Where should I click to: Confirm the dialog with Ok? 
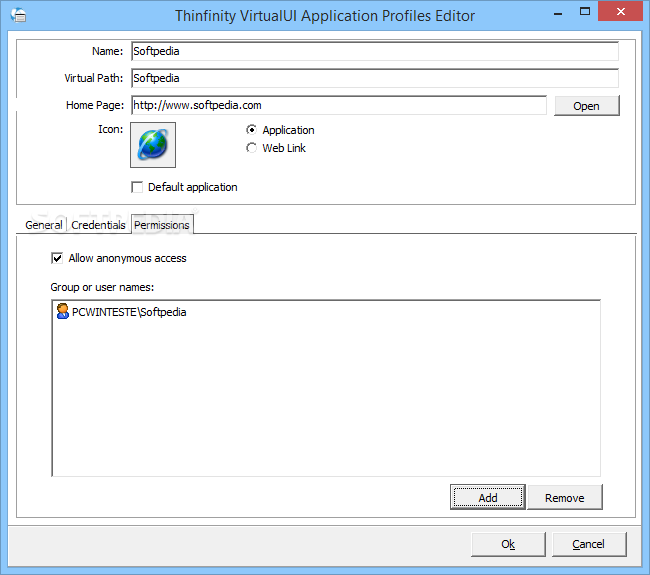point(508,544)
